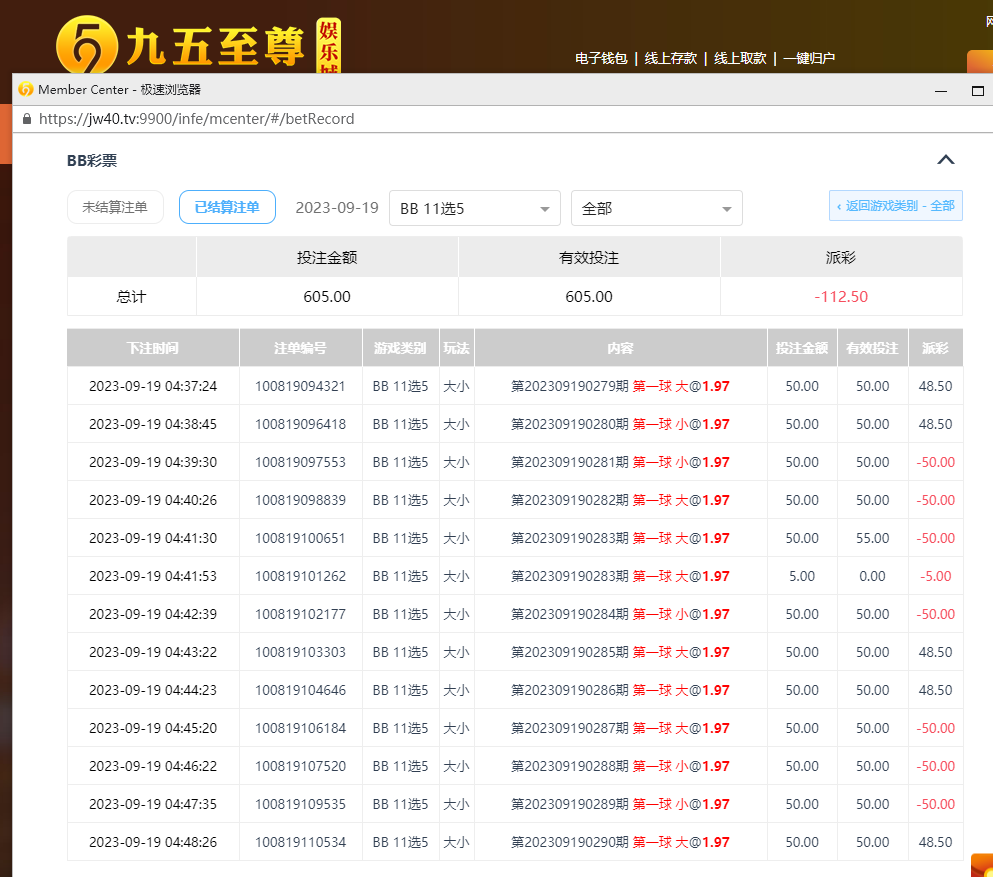Click the 派彩 column header in table
The height and width of the screenshot is (877, 993).
935,348
